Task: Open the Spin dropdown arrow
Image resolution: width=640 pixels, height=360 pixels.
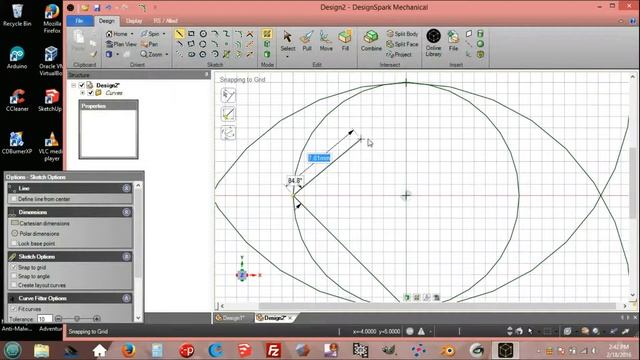Action: (164, 34)
